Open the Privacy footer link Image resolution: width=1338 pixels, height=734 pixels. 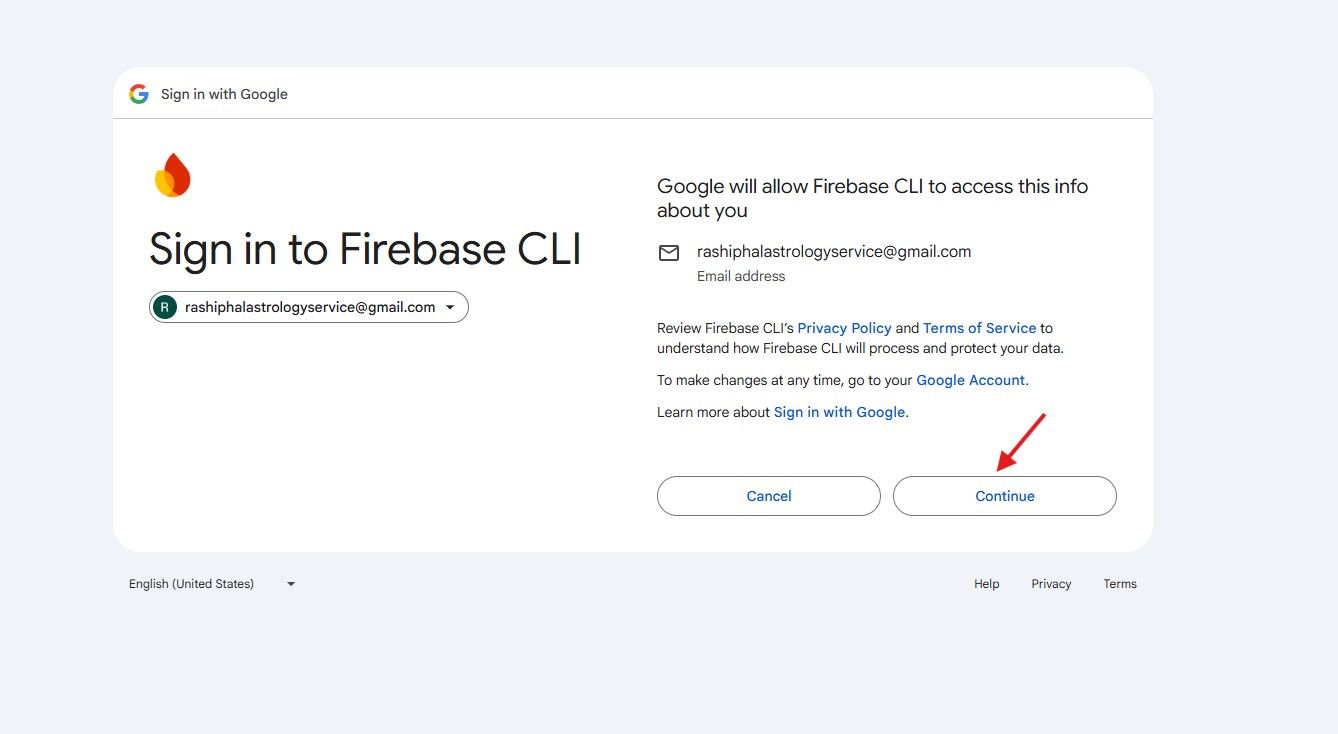click(x=1051, y=584)
